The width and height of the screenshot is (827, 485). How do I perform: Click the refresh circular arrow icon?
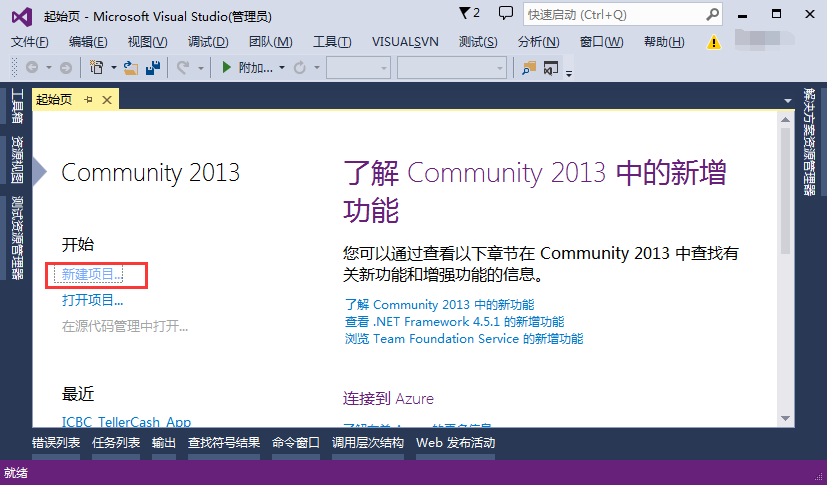tap(300, 67)
